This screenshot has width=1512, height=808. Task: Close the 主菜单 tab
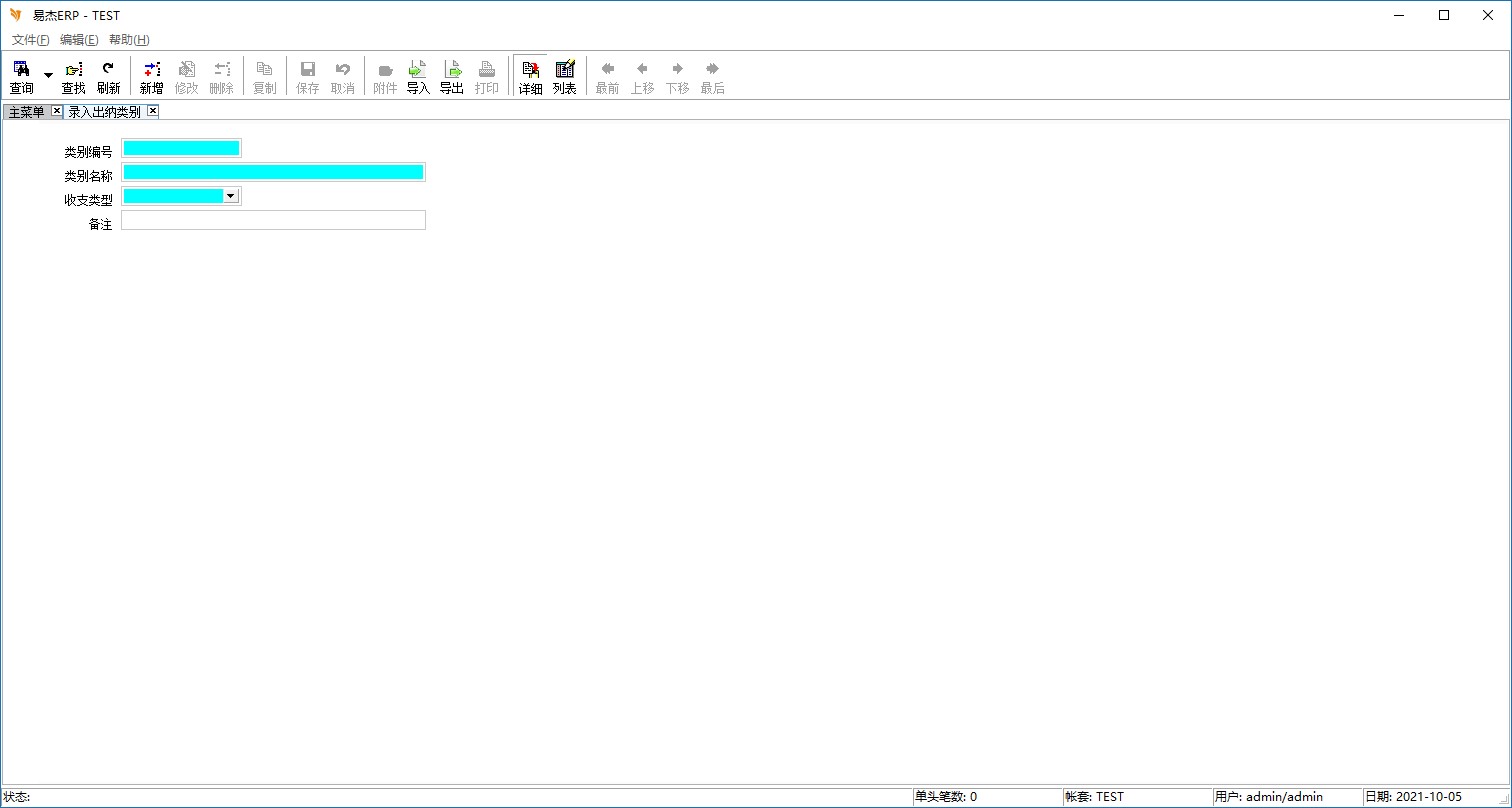tap(56, 111)
